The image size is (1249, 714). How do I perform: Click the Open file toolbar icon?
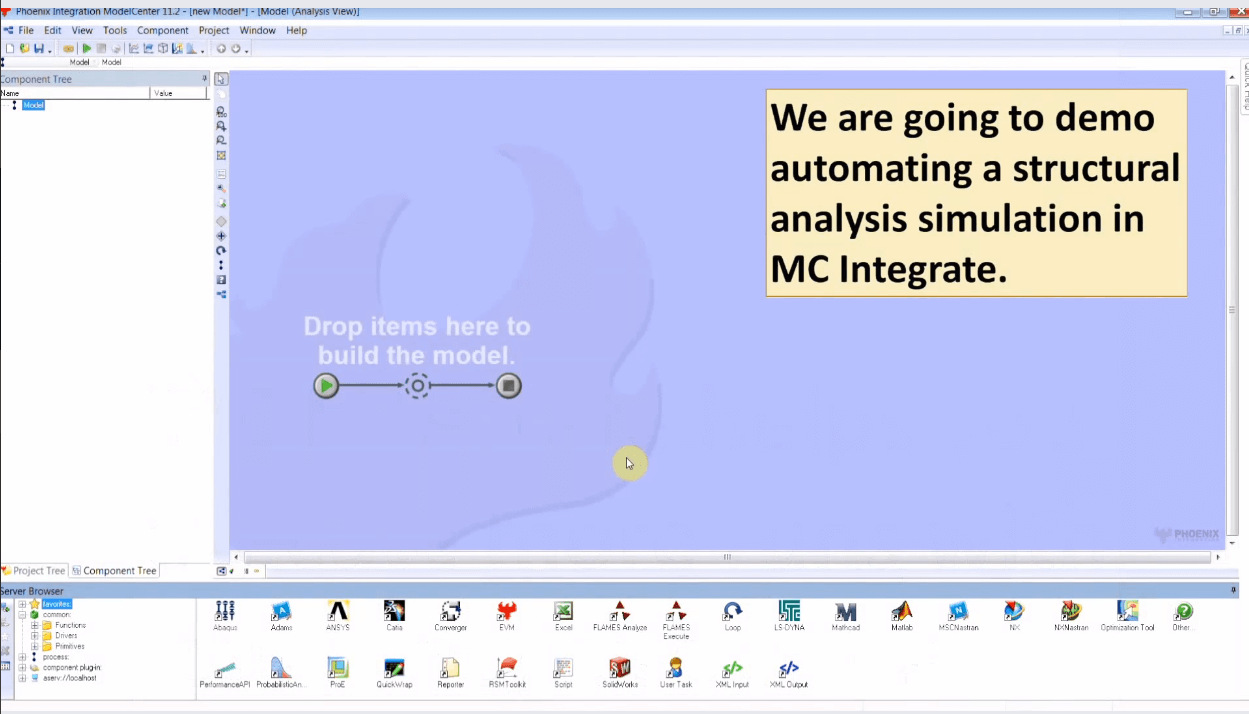click(x=24, y=48)
